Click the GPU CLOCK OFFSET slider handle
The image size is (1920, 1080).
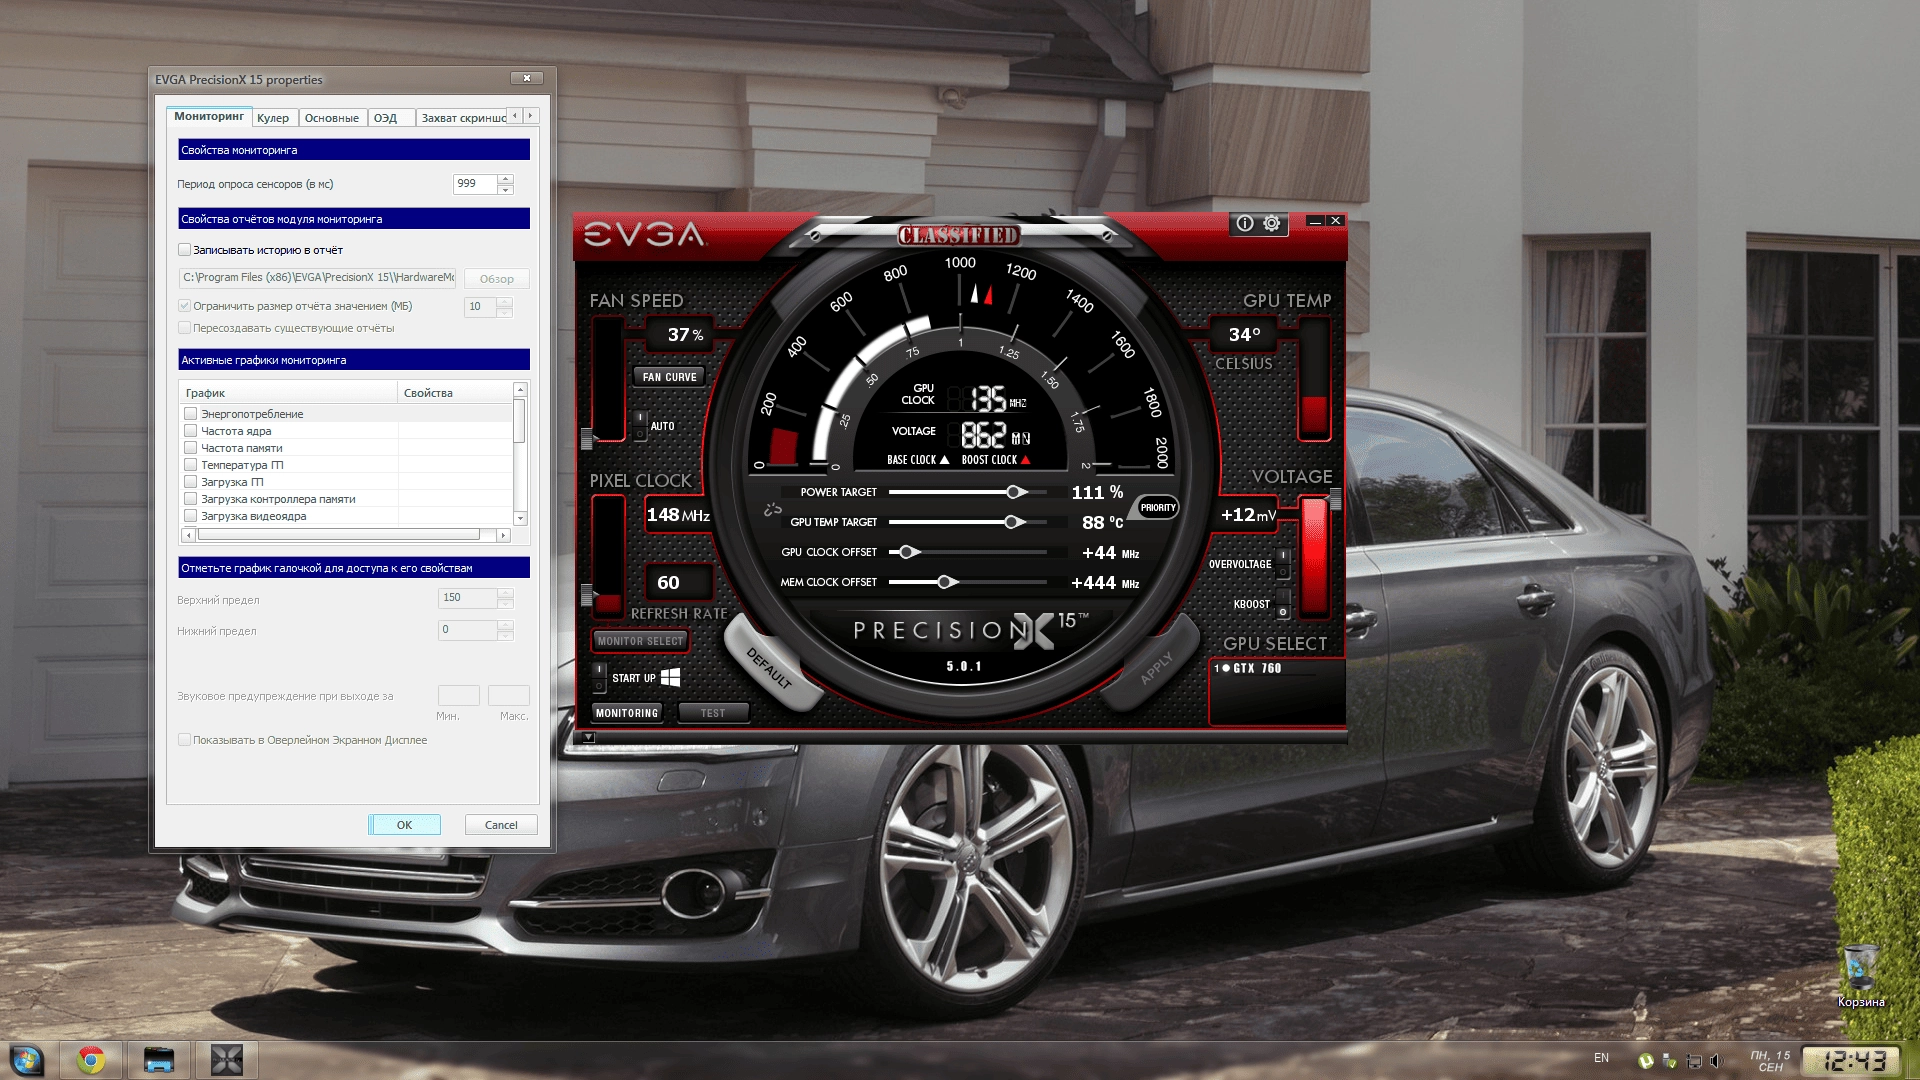click(907, 552)
